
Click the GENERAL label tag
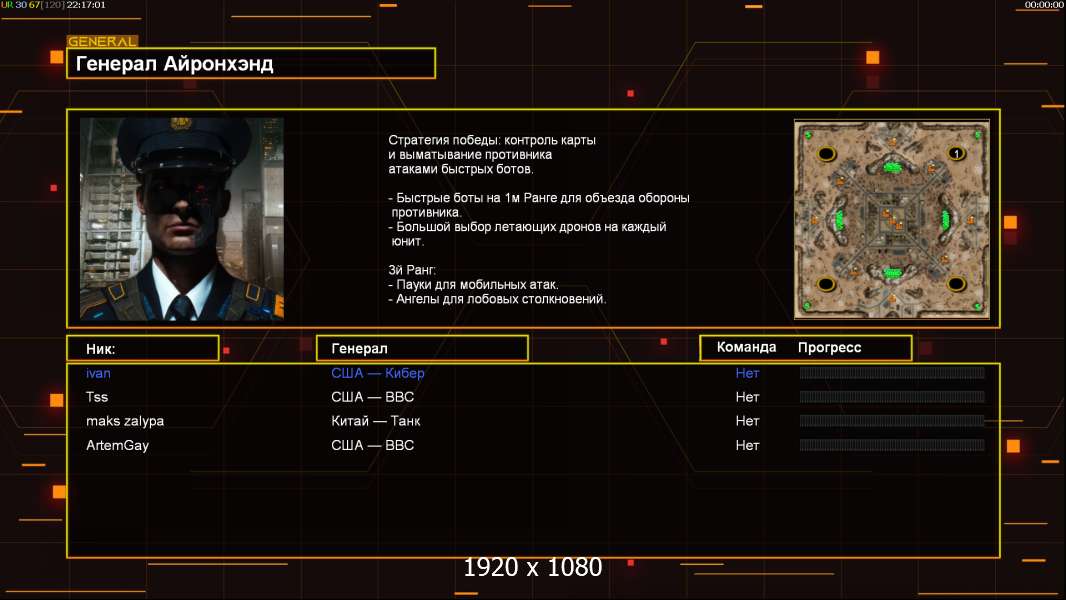(103, 41)
